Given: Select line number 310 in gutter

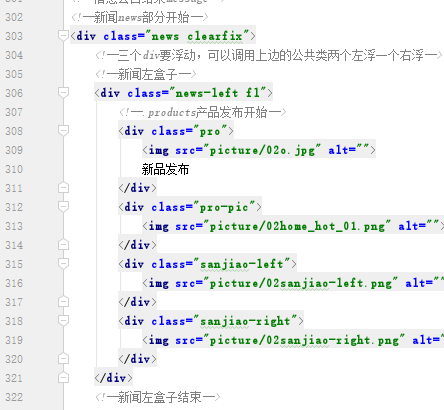Looking at the screenshot, I should (x=14, y=169).
